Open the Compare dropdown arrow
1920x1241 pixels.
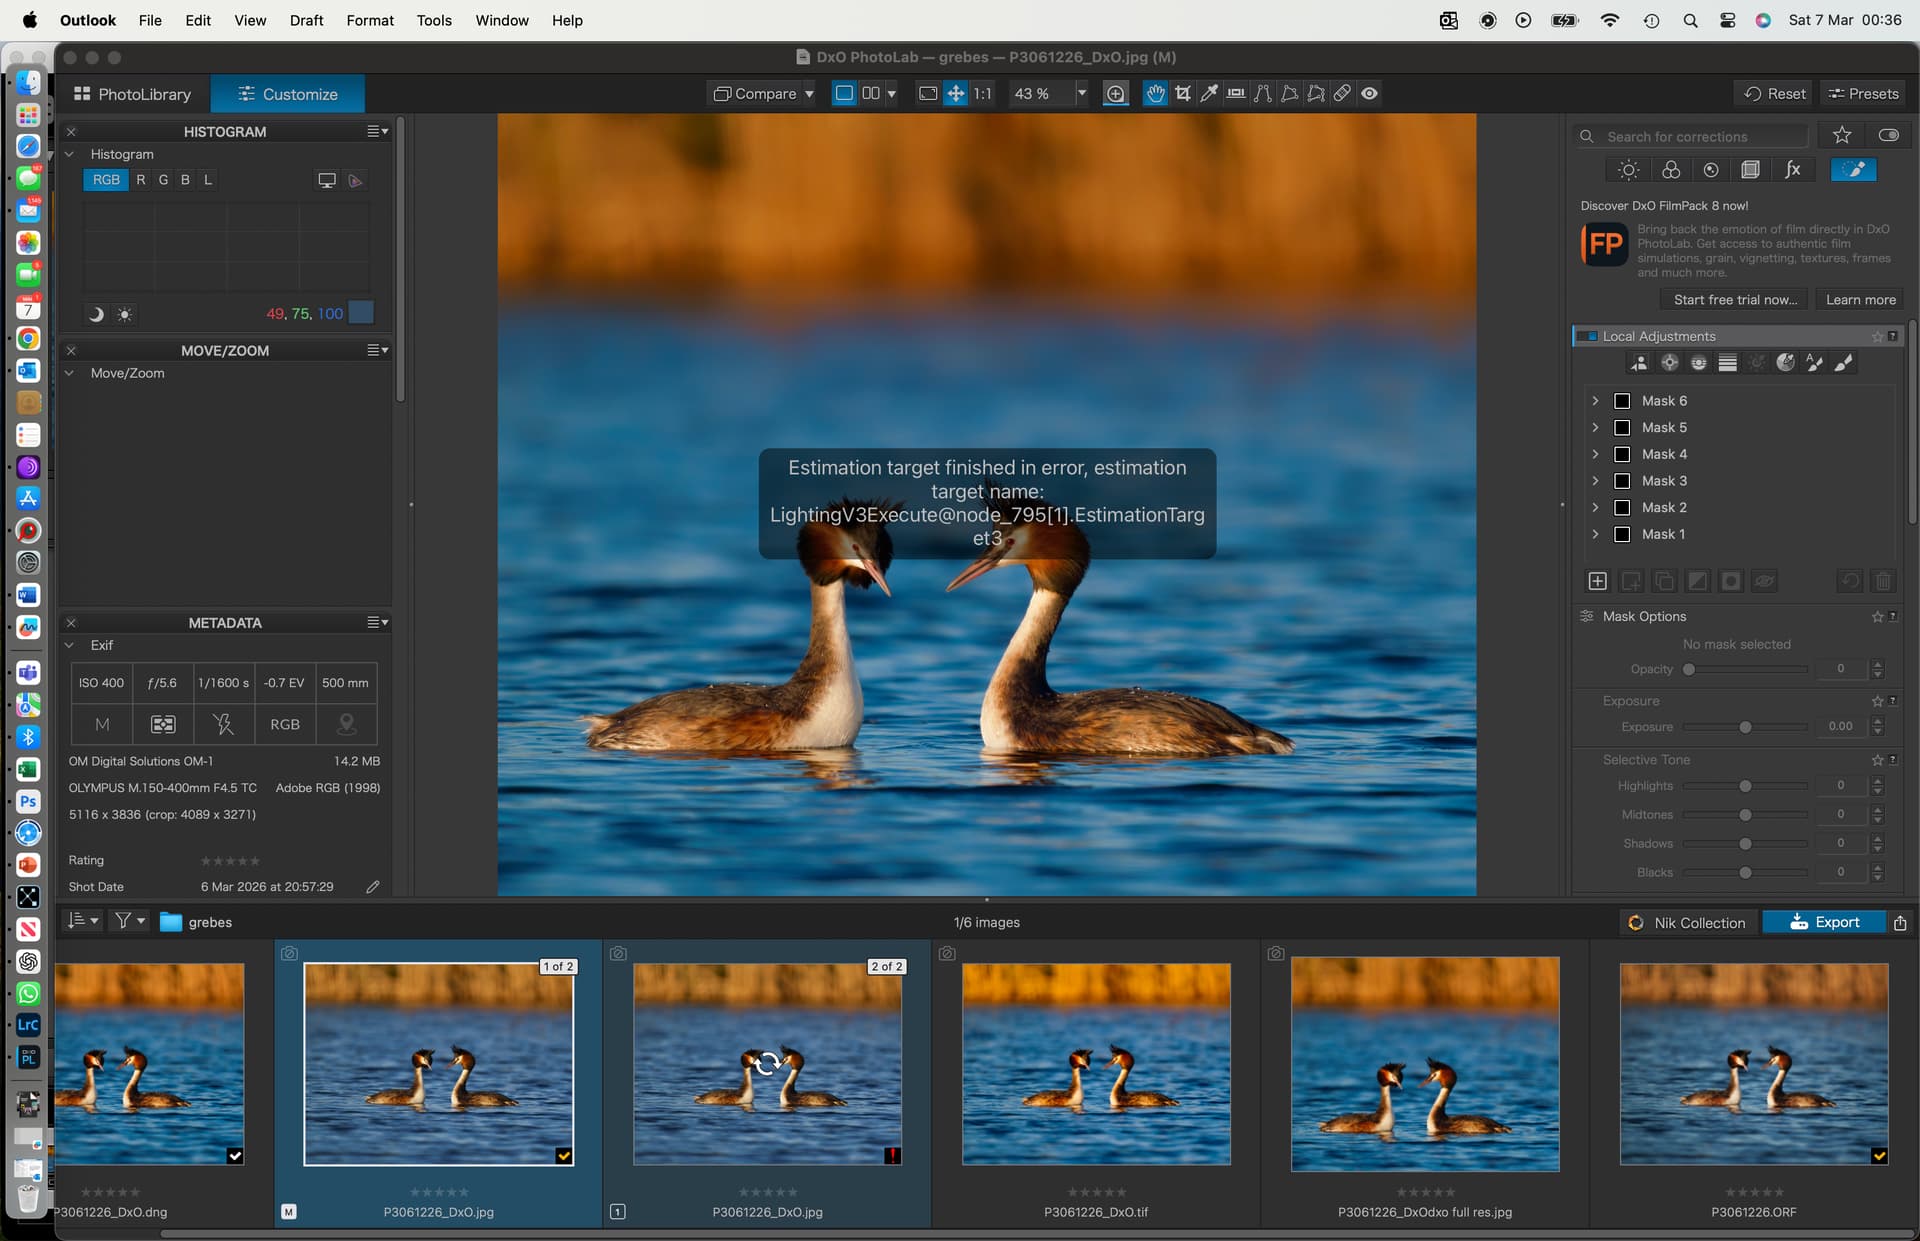coord(809,93)
